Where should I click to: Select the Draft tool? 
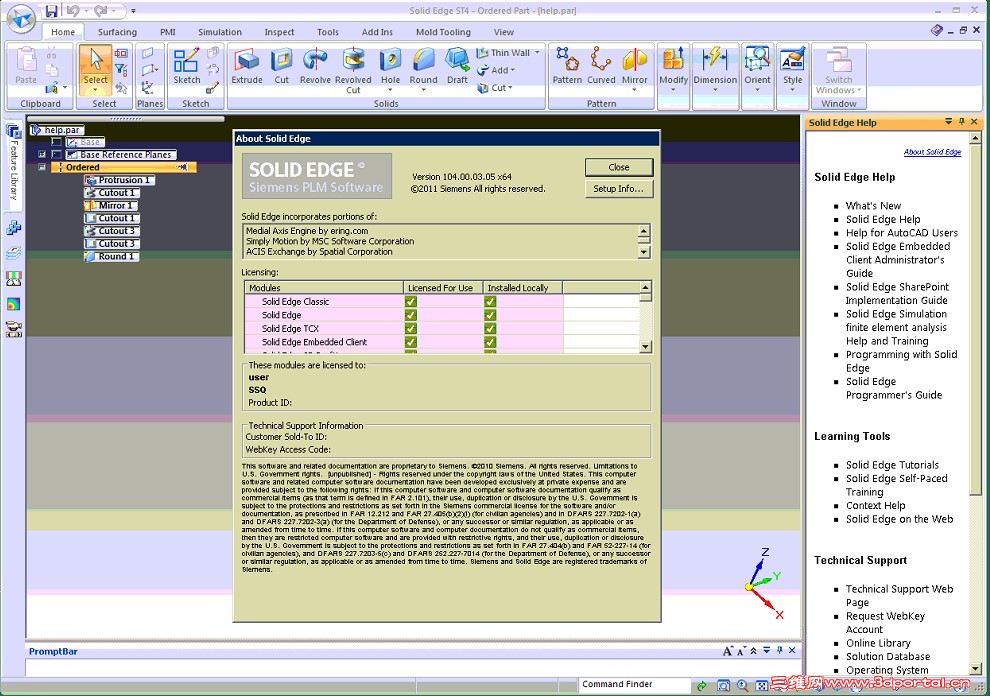(x=457, y=66)
